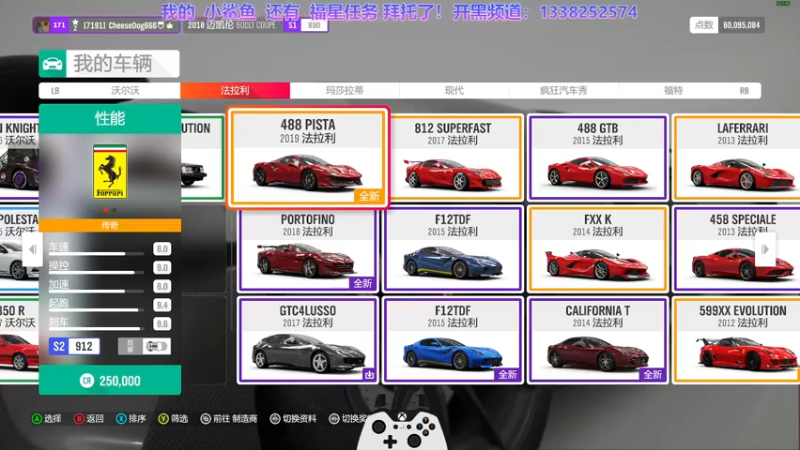Click the shield icon after the player name
This screenshot has width=800, height=450.
click(161, 25)
